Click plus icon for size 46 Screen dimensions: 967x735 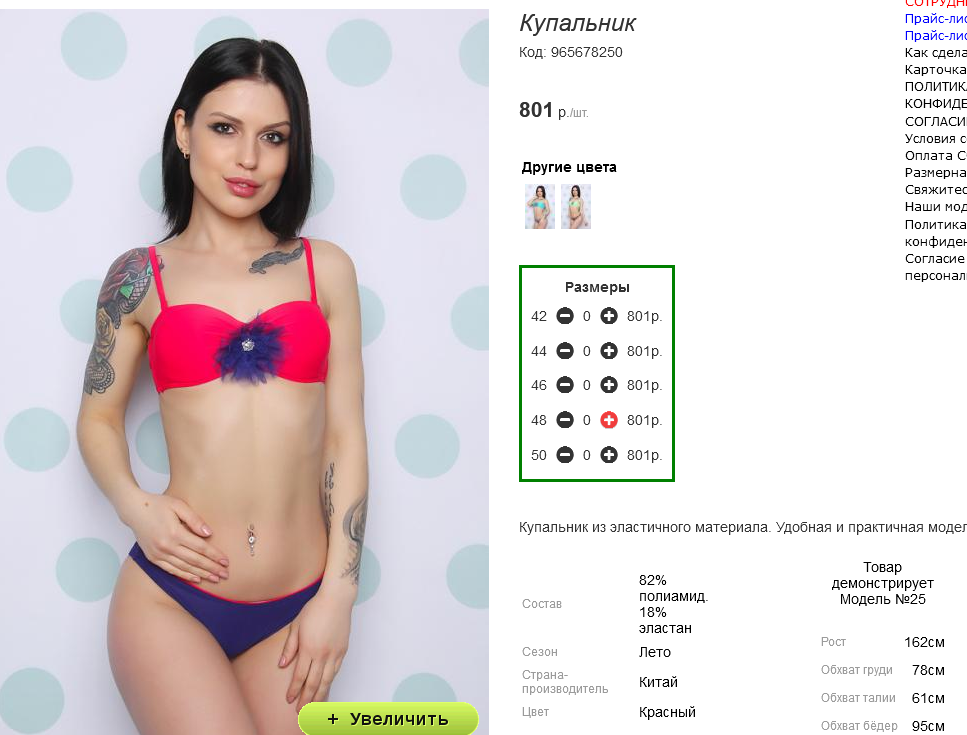[609, 385]
